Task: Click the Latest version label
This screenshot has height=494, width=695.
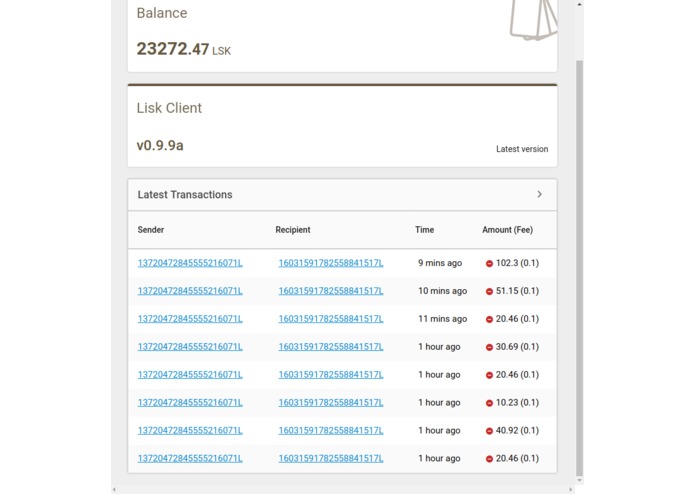Action: click(522, 149)
